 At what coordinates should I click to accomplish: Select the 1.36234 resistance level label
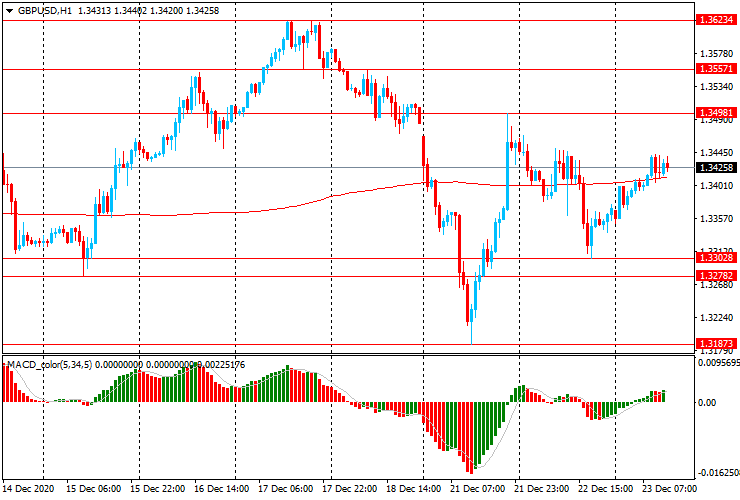tap(716, 20)
